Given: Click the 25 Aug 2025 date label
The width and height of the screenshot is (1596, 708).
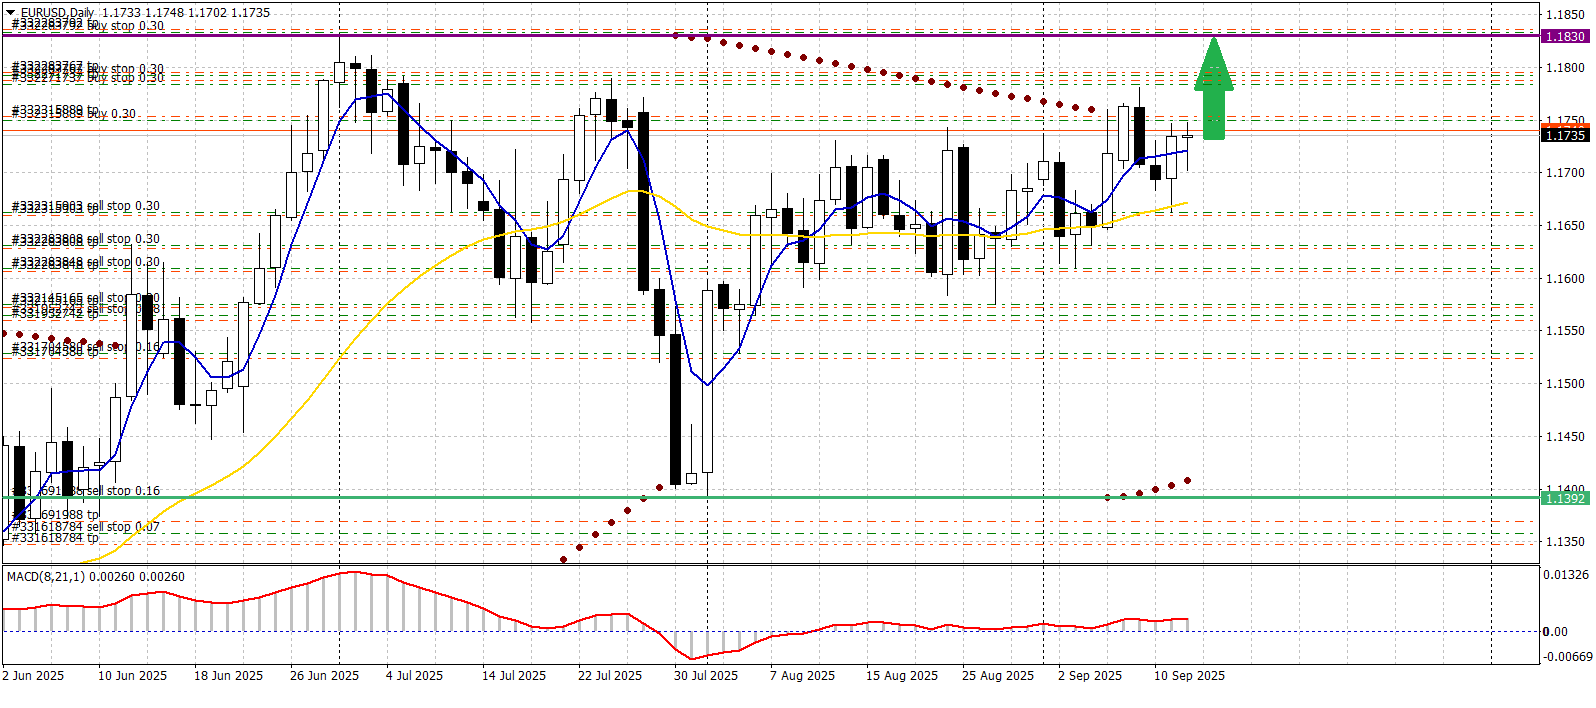Looking at the screenshot, I should (998, 676).
